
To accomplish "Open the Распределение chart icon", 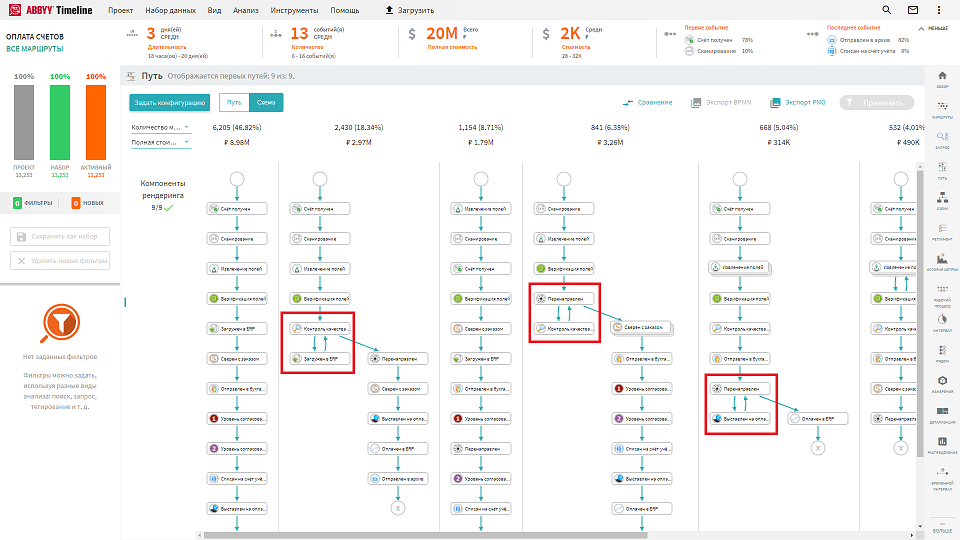I will click(x=942, y=441).
